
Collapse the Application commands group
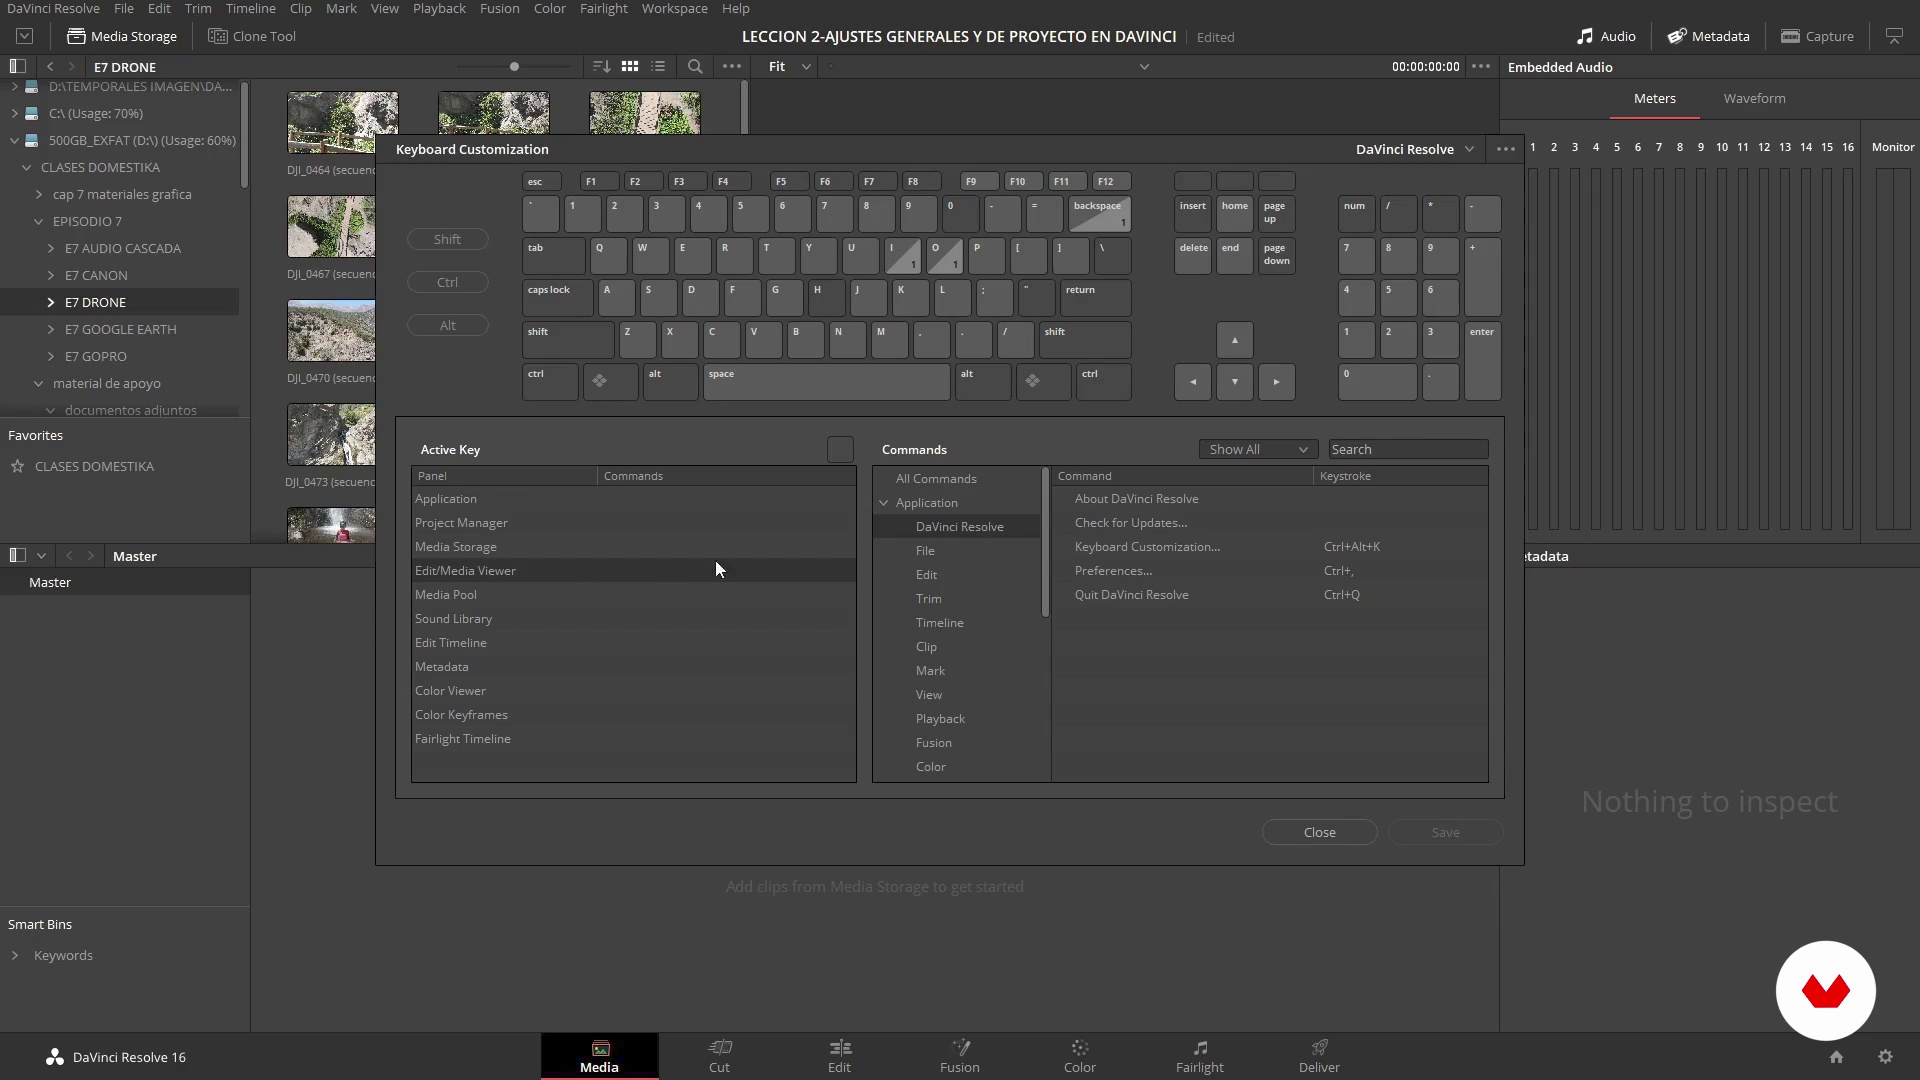(884, 503)
